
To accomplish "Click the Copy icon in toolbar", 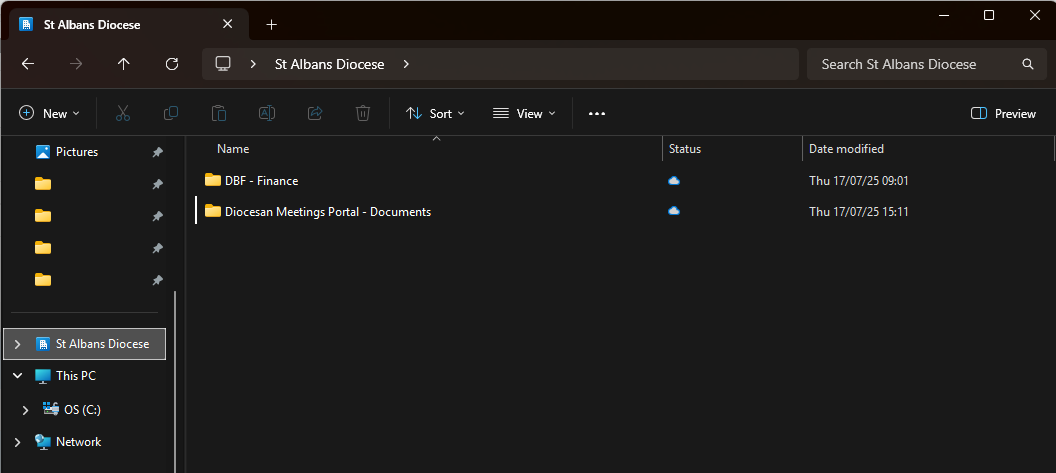I will click(171, 113).
